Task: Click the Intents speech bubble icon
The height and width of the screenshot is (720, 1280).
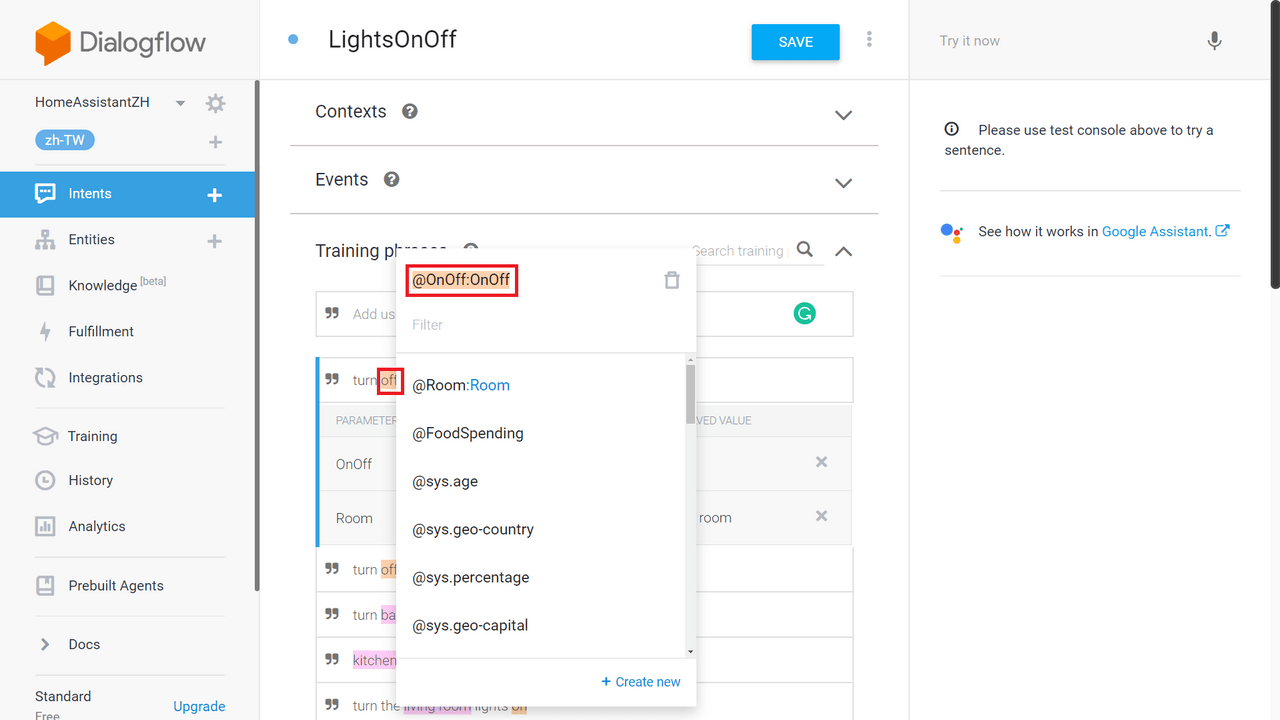Action: (45, 194)
